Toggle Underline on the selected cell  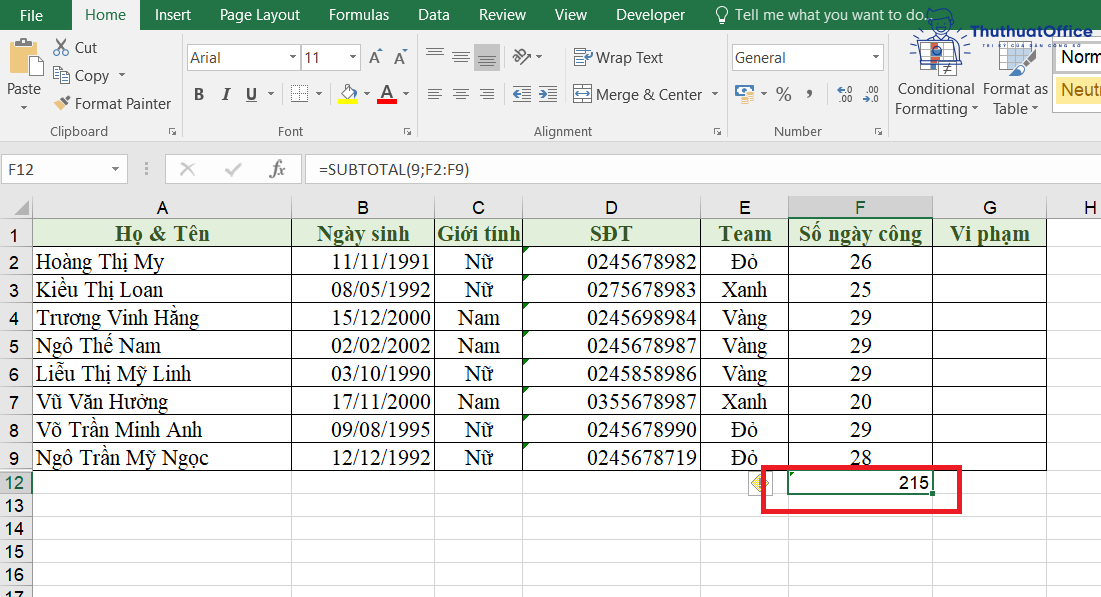coord(250,93)
